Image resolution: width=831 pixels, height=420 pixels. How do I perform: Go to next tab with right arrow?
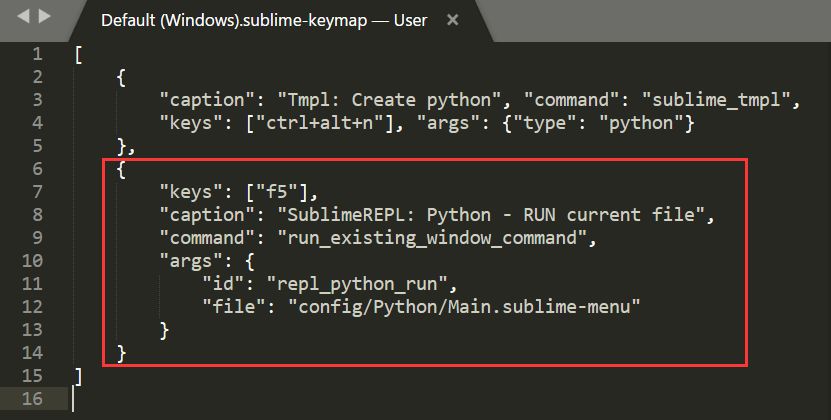[x=45, y=16]
